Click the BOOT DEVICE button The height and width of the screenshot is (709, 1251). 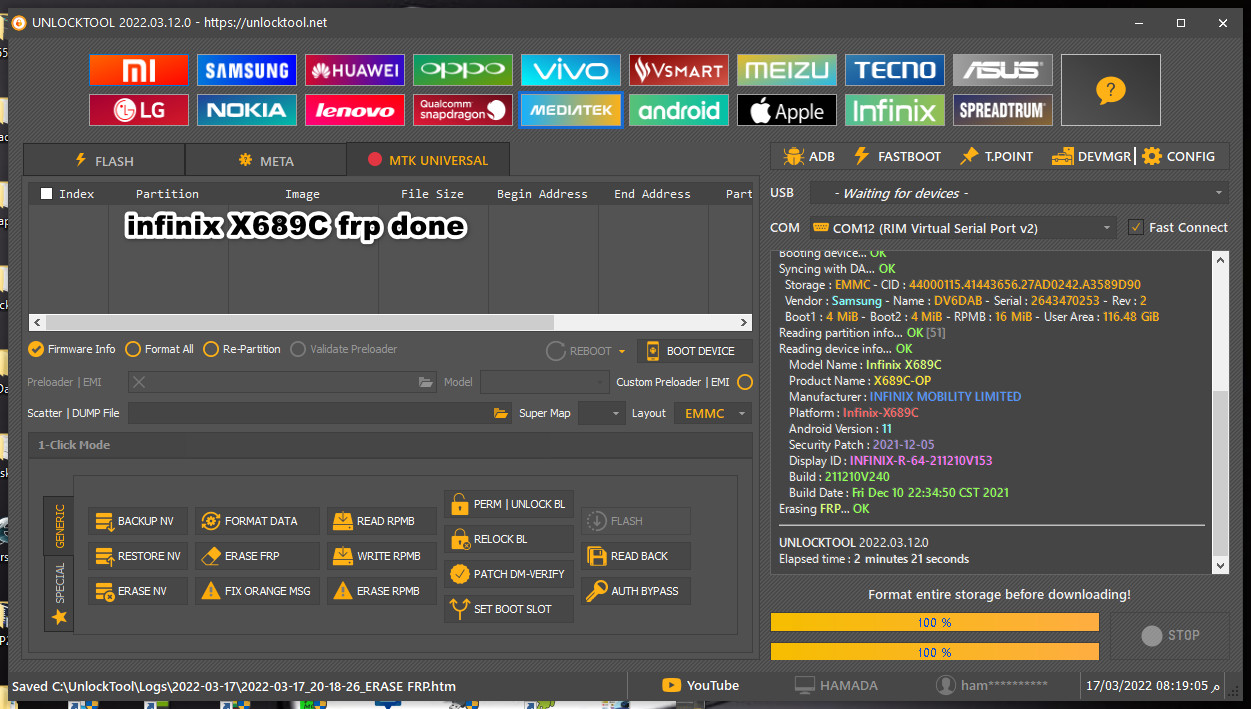pos(694,351)
